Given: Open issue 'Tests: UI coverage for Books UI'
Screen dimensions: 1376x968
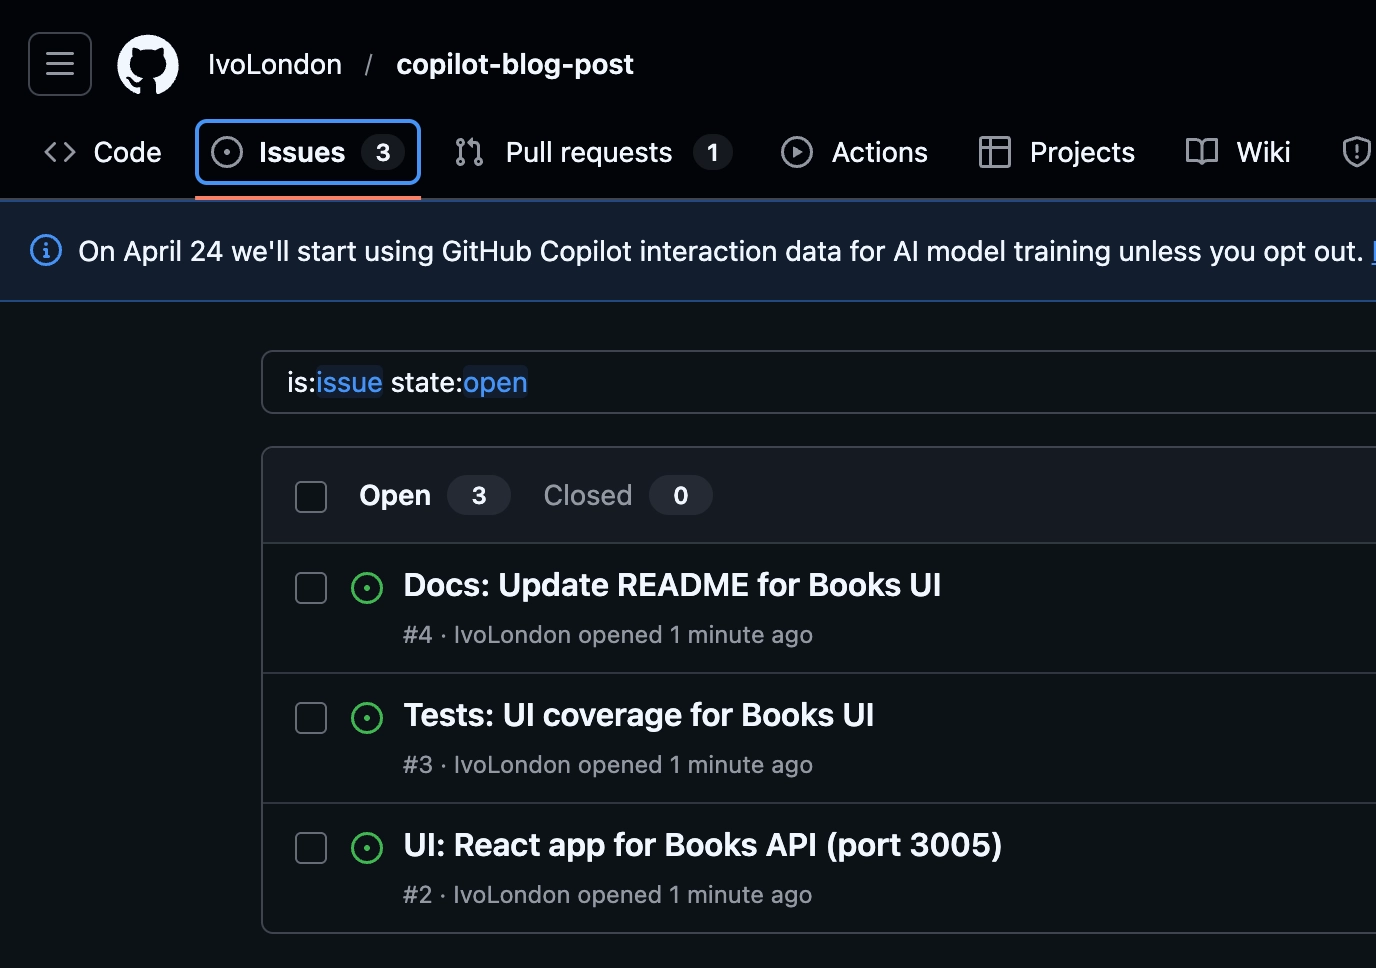Looking at the screenshot, I should 639,715.
